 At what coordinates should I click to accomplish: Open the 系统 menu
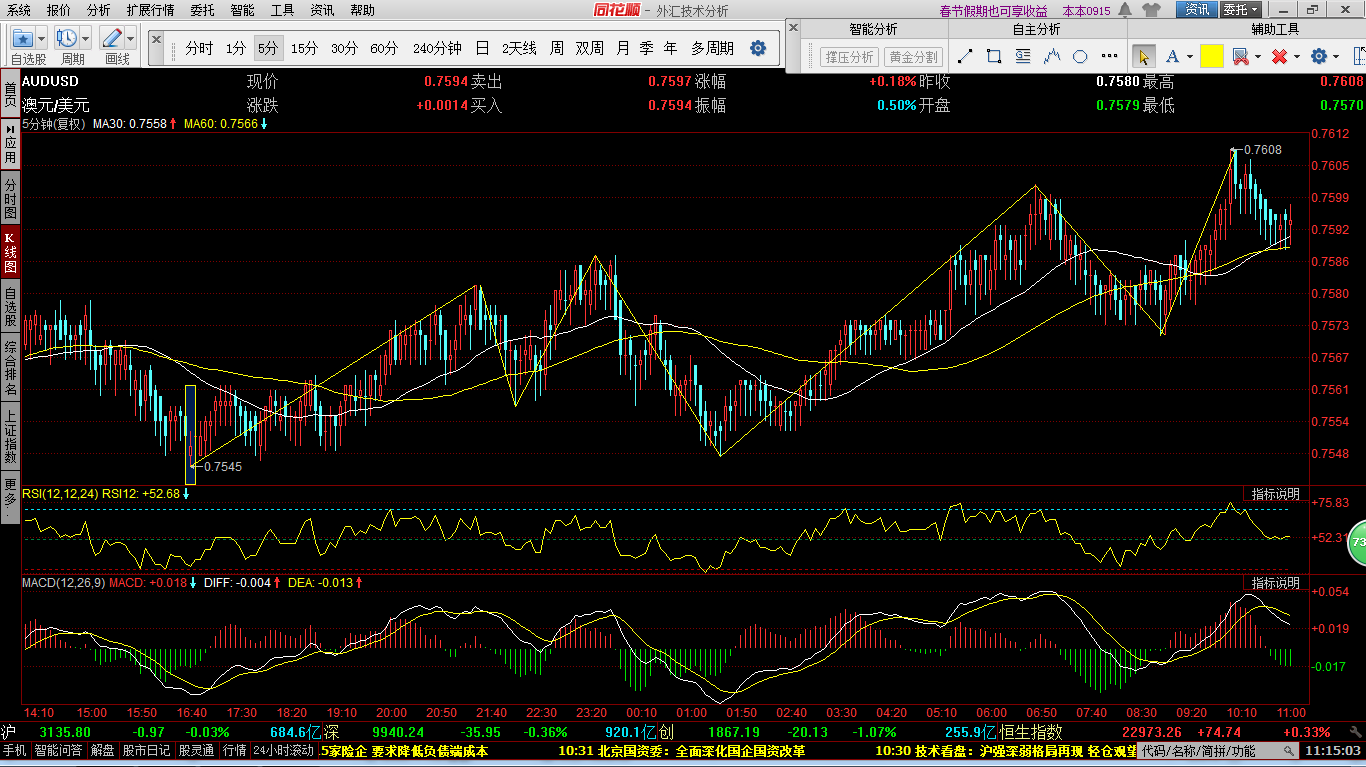click(18, 10)
